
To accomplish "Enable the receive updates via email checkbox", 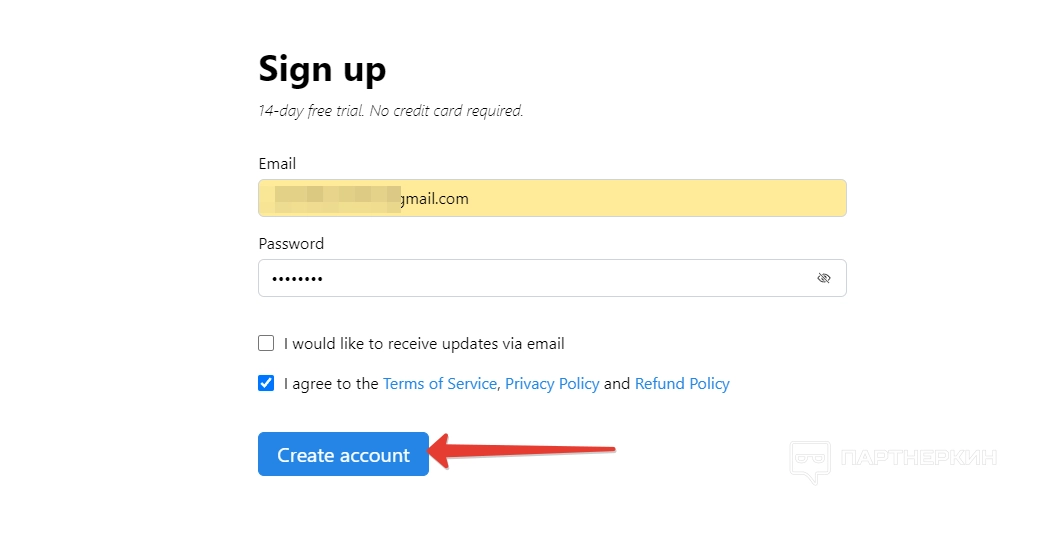I will point(266,343).
